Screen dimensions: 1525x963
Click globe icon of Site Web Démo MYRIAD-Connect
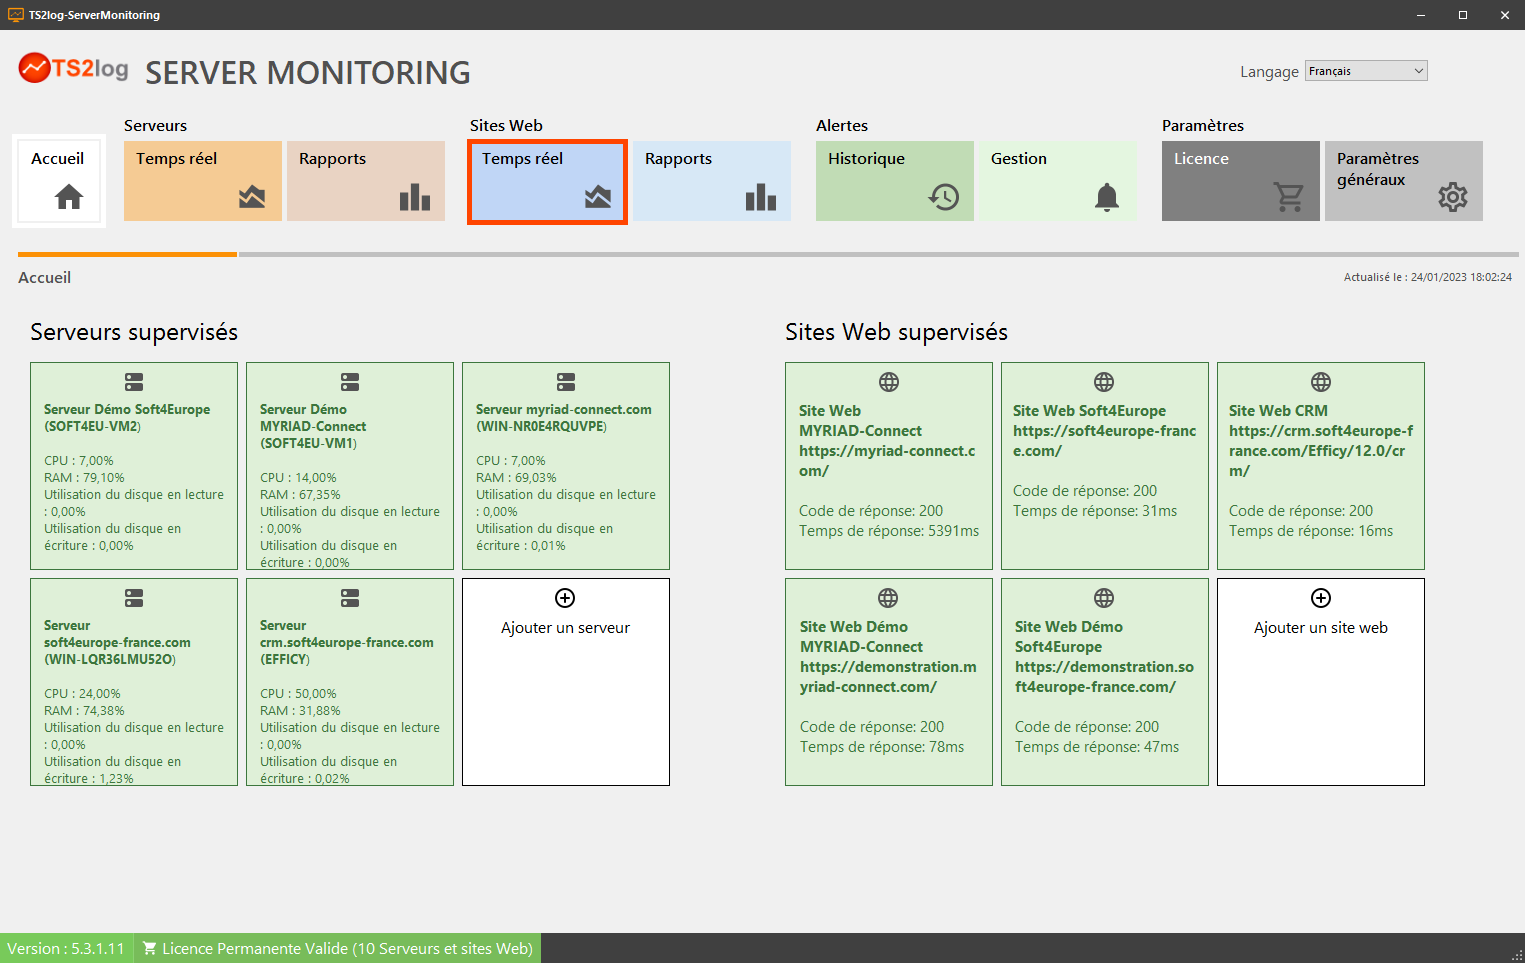tap(888, 598)
